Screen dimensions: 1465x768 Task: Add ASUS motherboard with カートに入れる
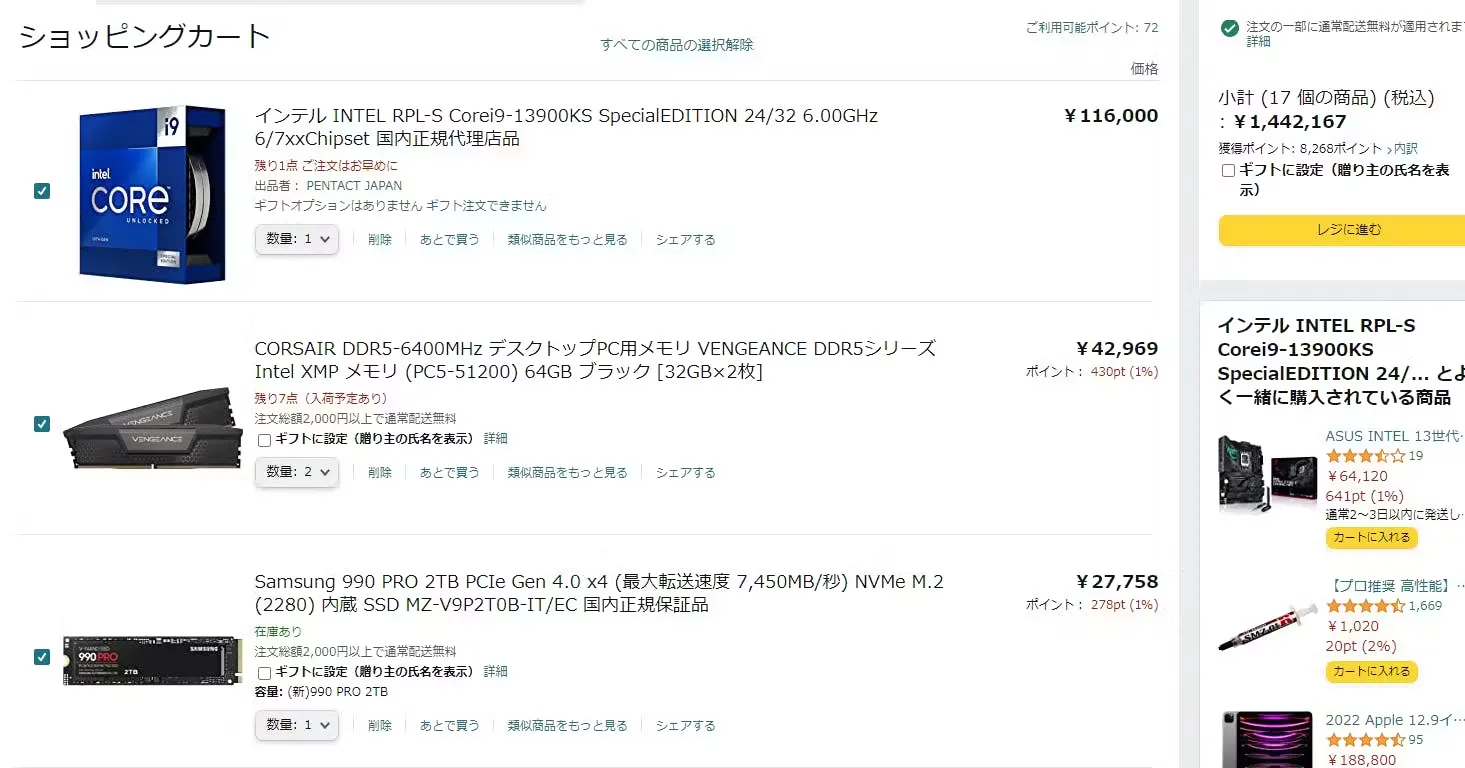pyautogui.click(x=1371, y=538)
